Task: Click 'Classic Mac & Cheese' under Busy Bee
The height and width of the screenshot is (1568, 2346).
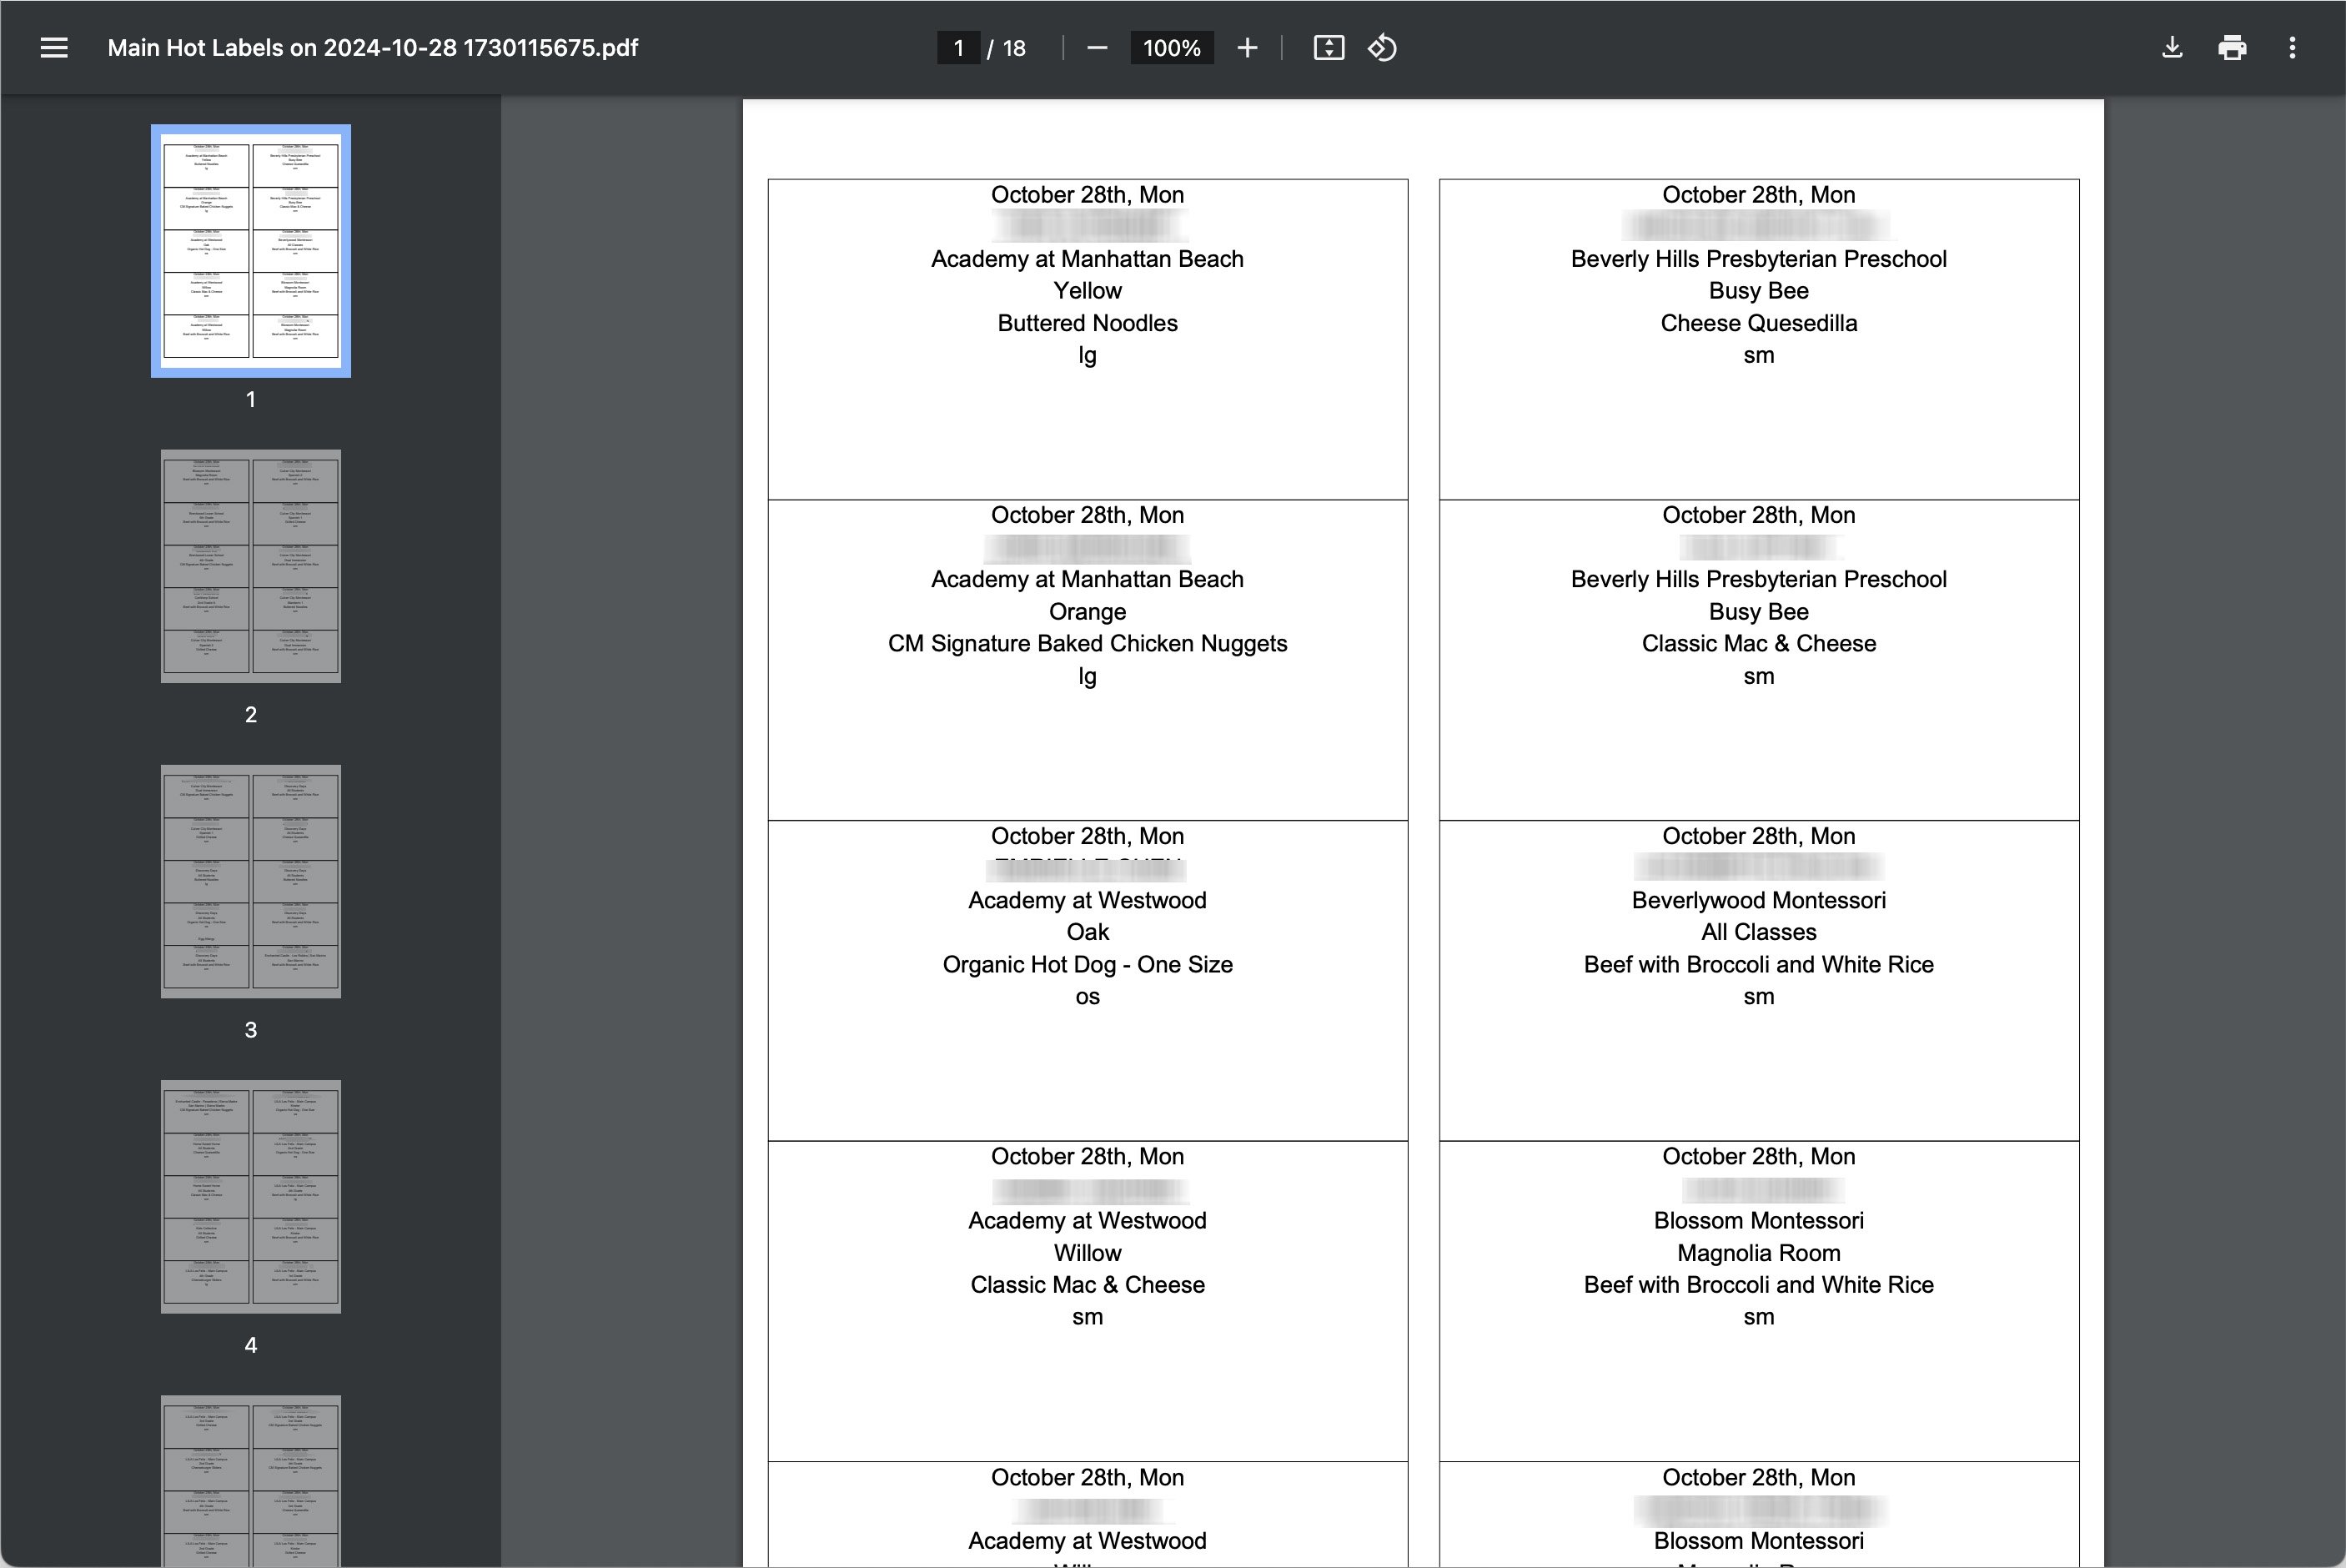Action: point(1758,643)
